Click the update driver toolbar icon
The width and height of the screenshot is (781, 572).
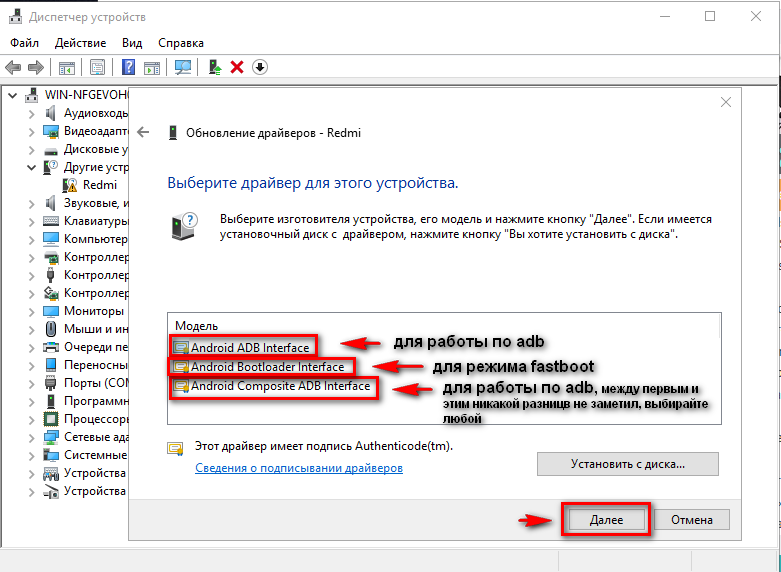click(x=214, y=67)
